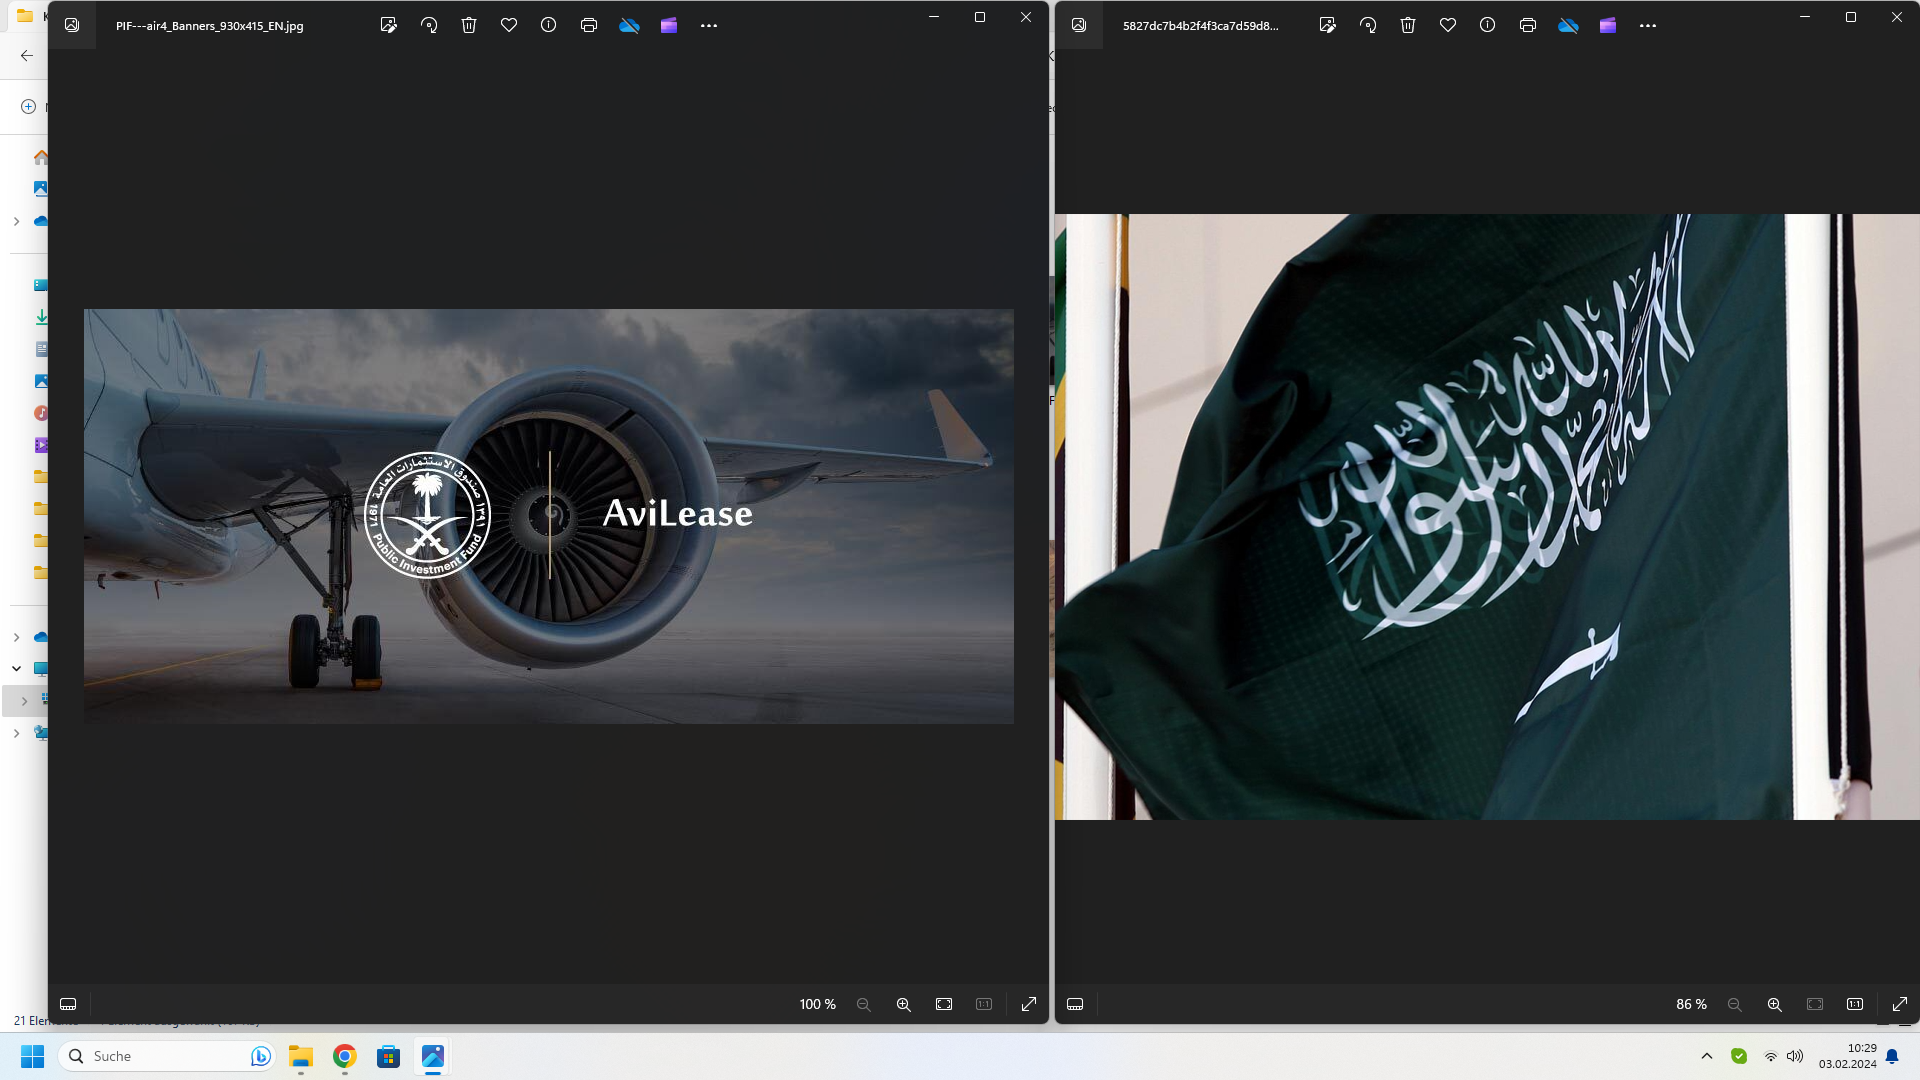The height and width of the screenshot is (1080, 1920).
Task: Open the three-dot menu in right Photos window
Action: pos(1648,26)
